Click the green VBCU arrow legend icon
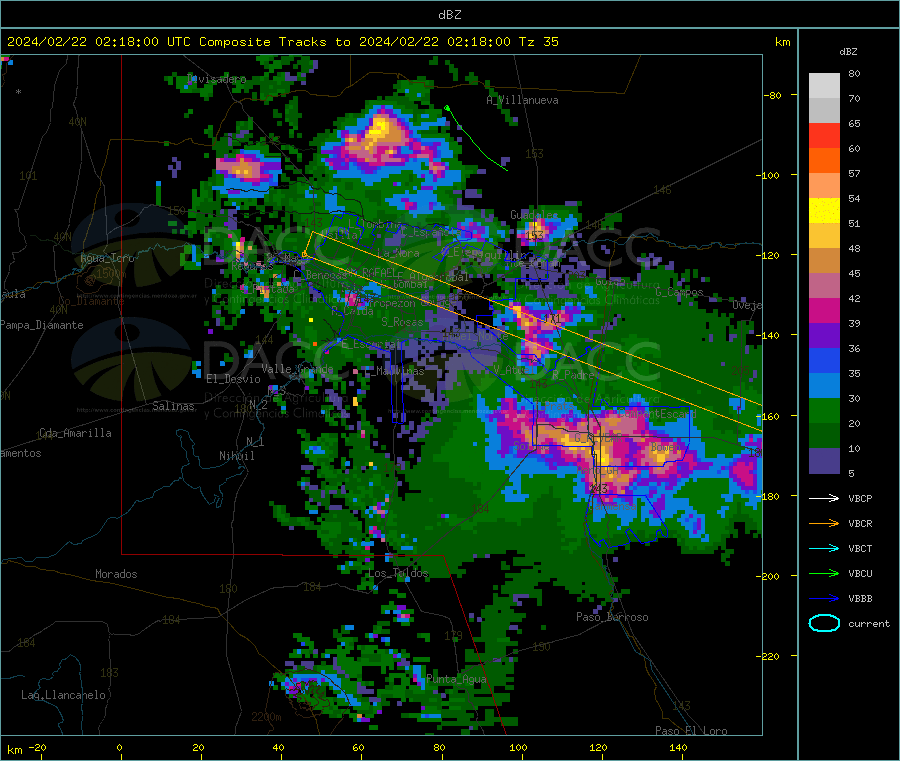Image resolution: width=900 pixels, height=761 pixels. click(824, 573)
